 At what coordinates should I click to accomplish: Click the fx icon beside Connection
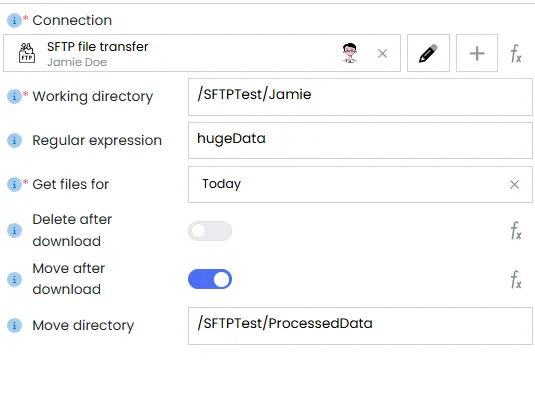pos(516,54)
